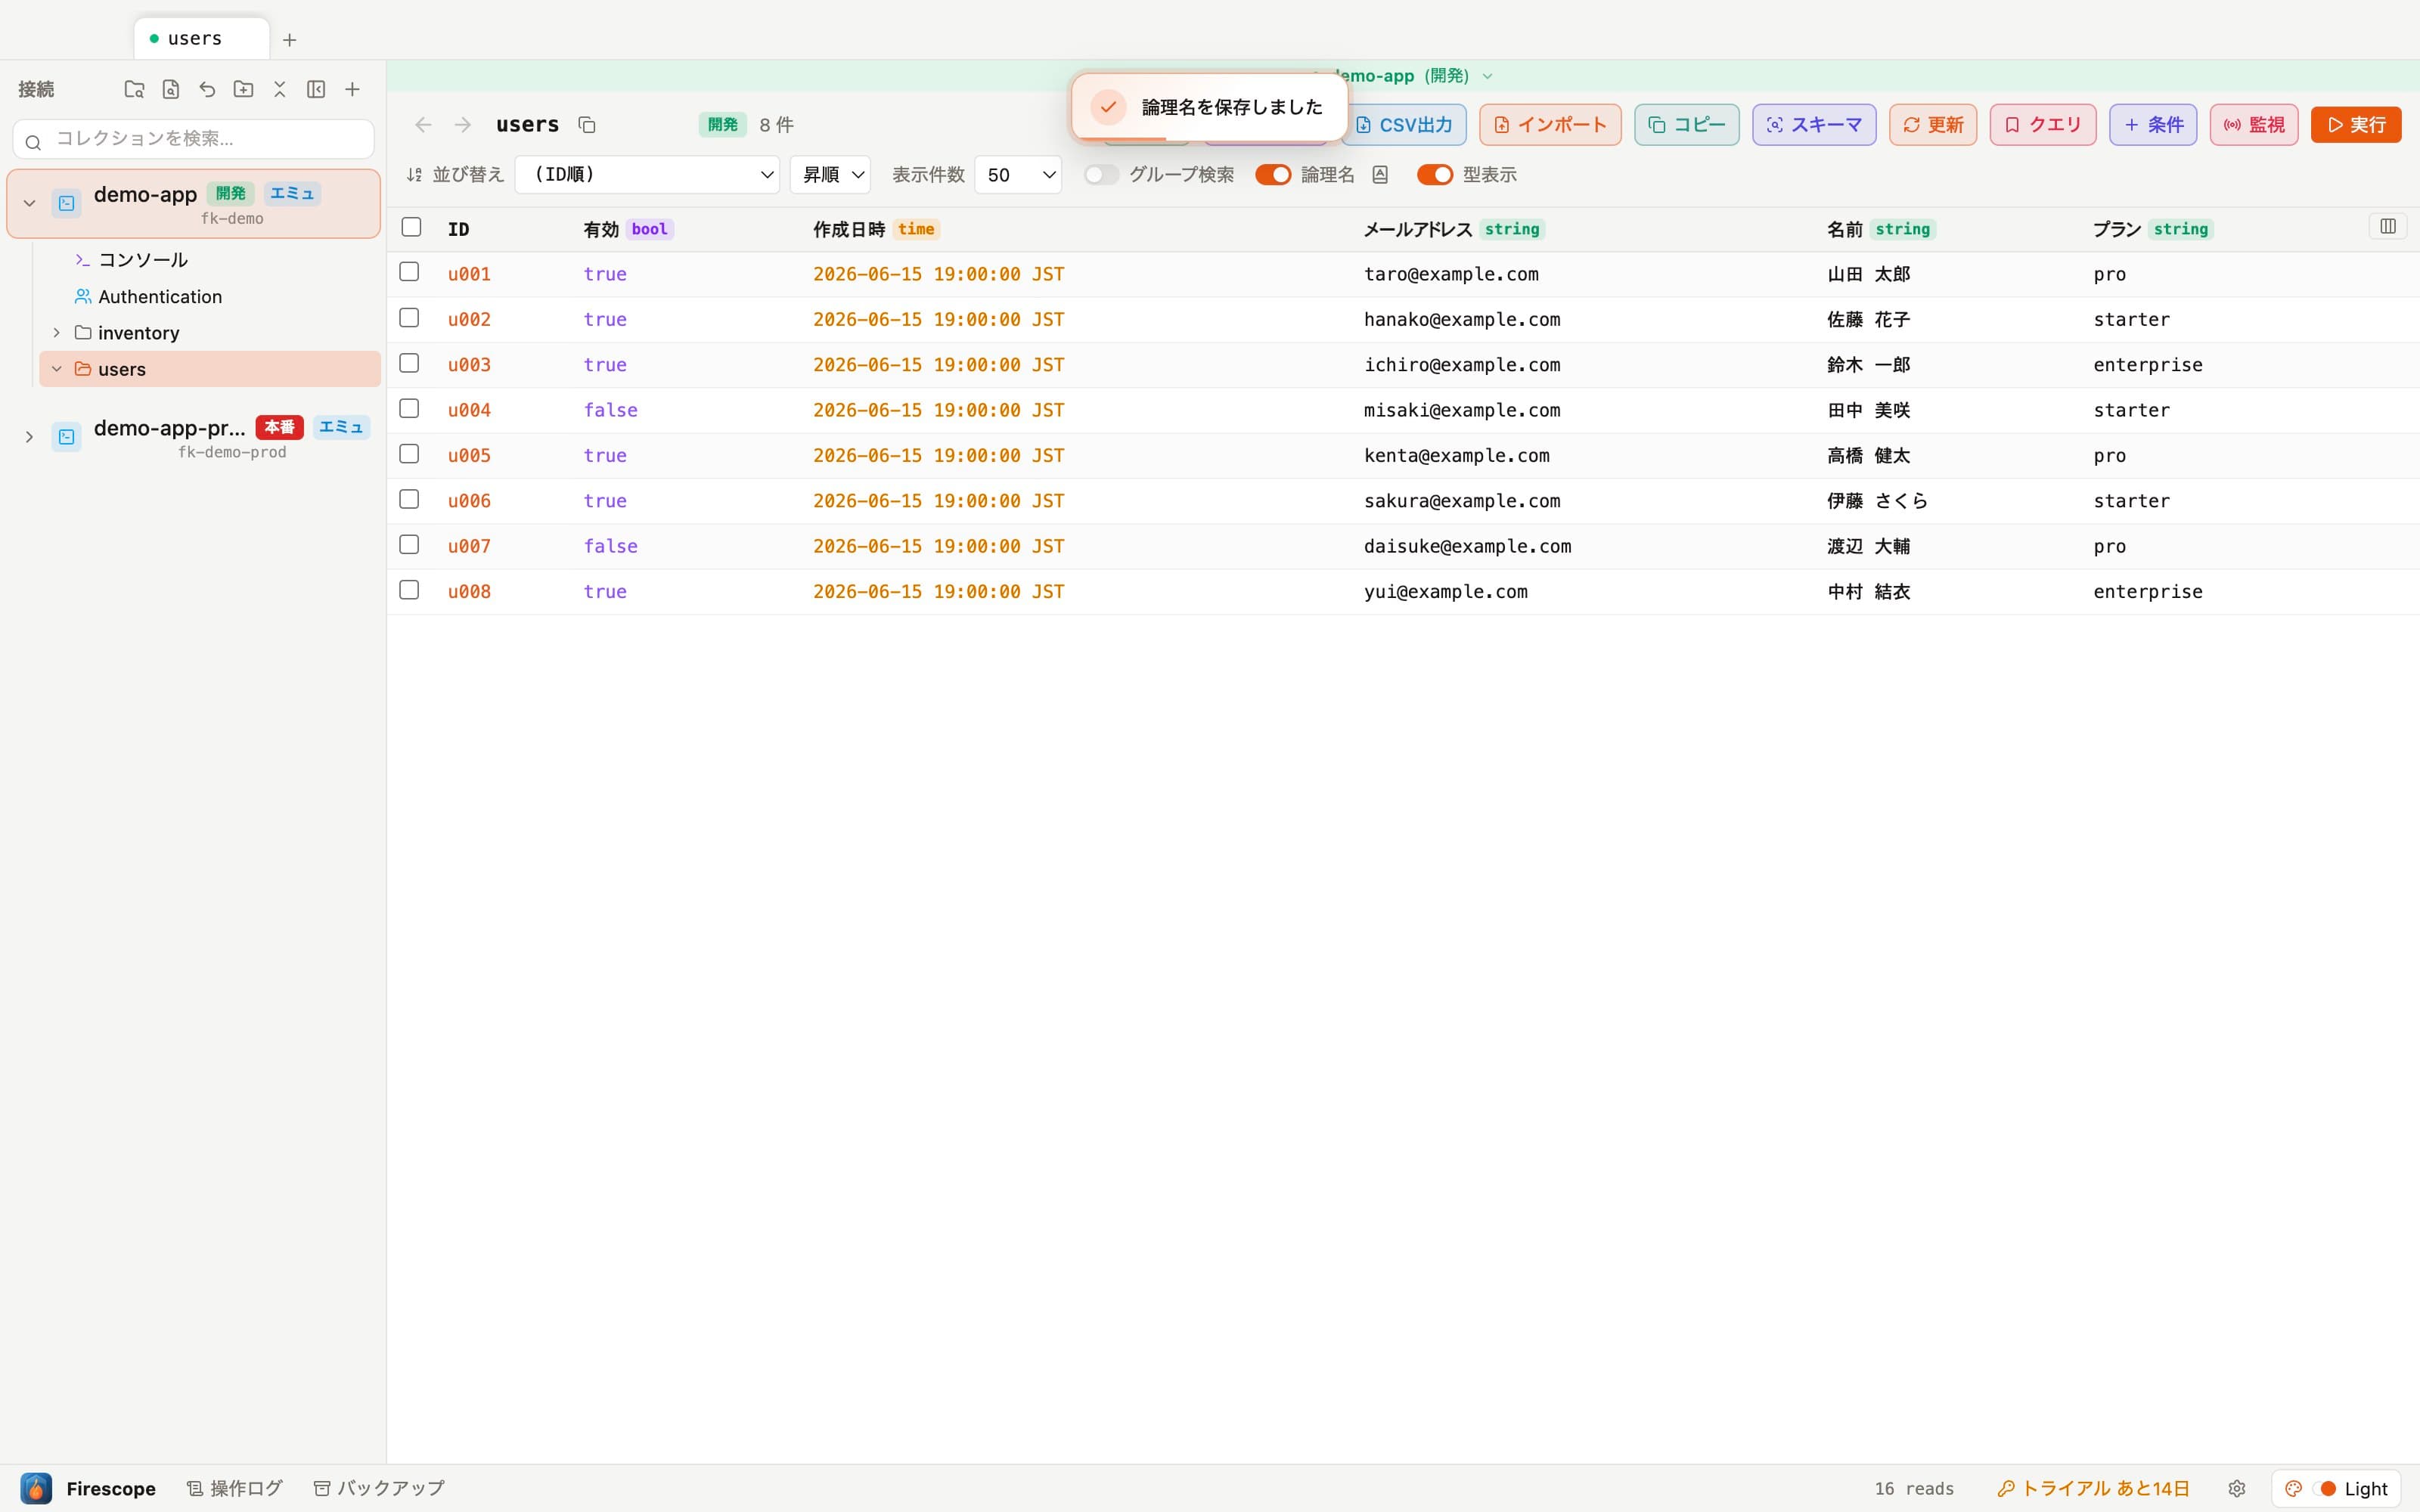
Task: Click the 16 reads counter
Action: (1914, 1488)
